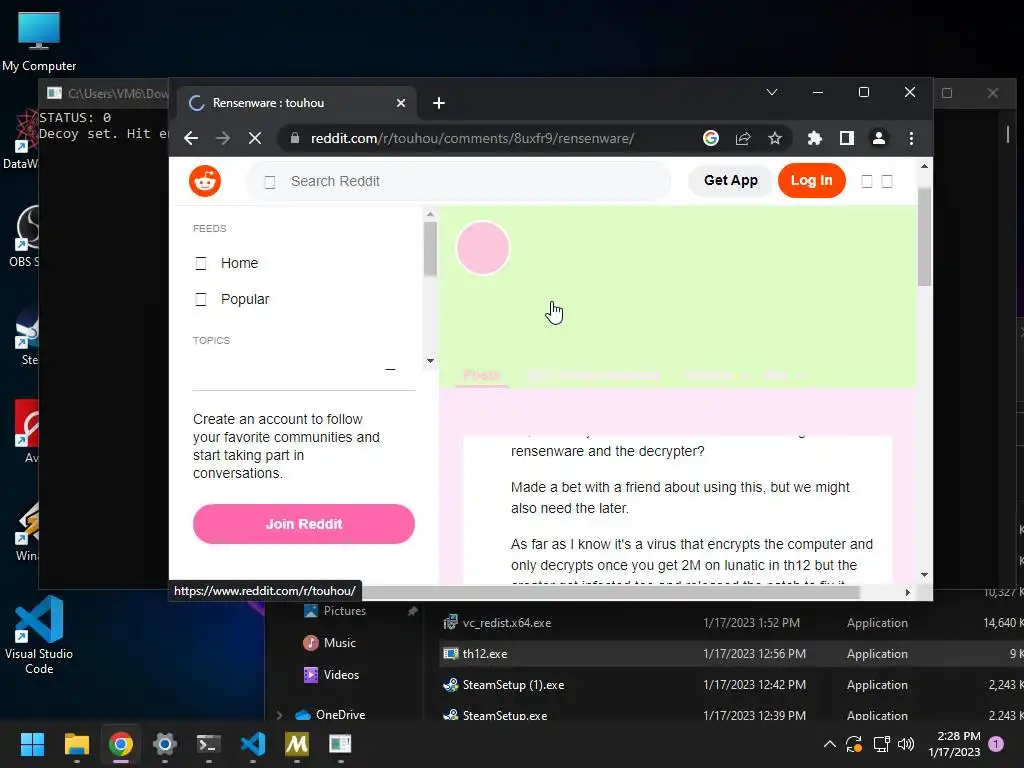Open the Chrome extensions puzzle icon
This screenshot has height=768, width=1024.
[814, 138]
